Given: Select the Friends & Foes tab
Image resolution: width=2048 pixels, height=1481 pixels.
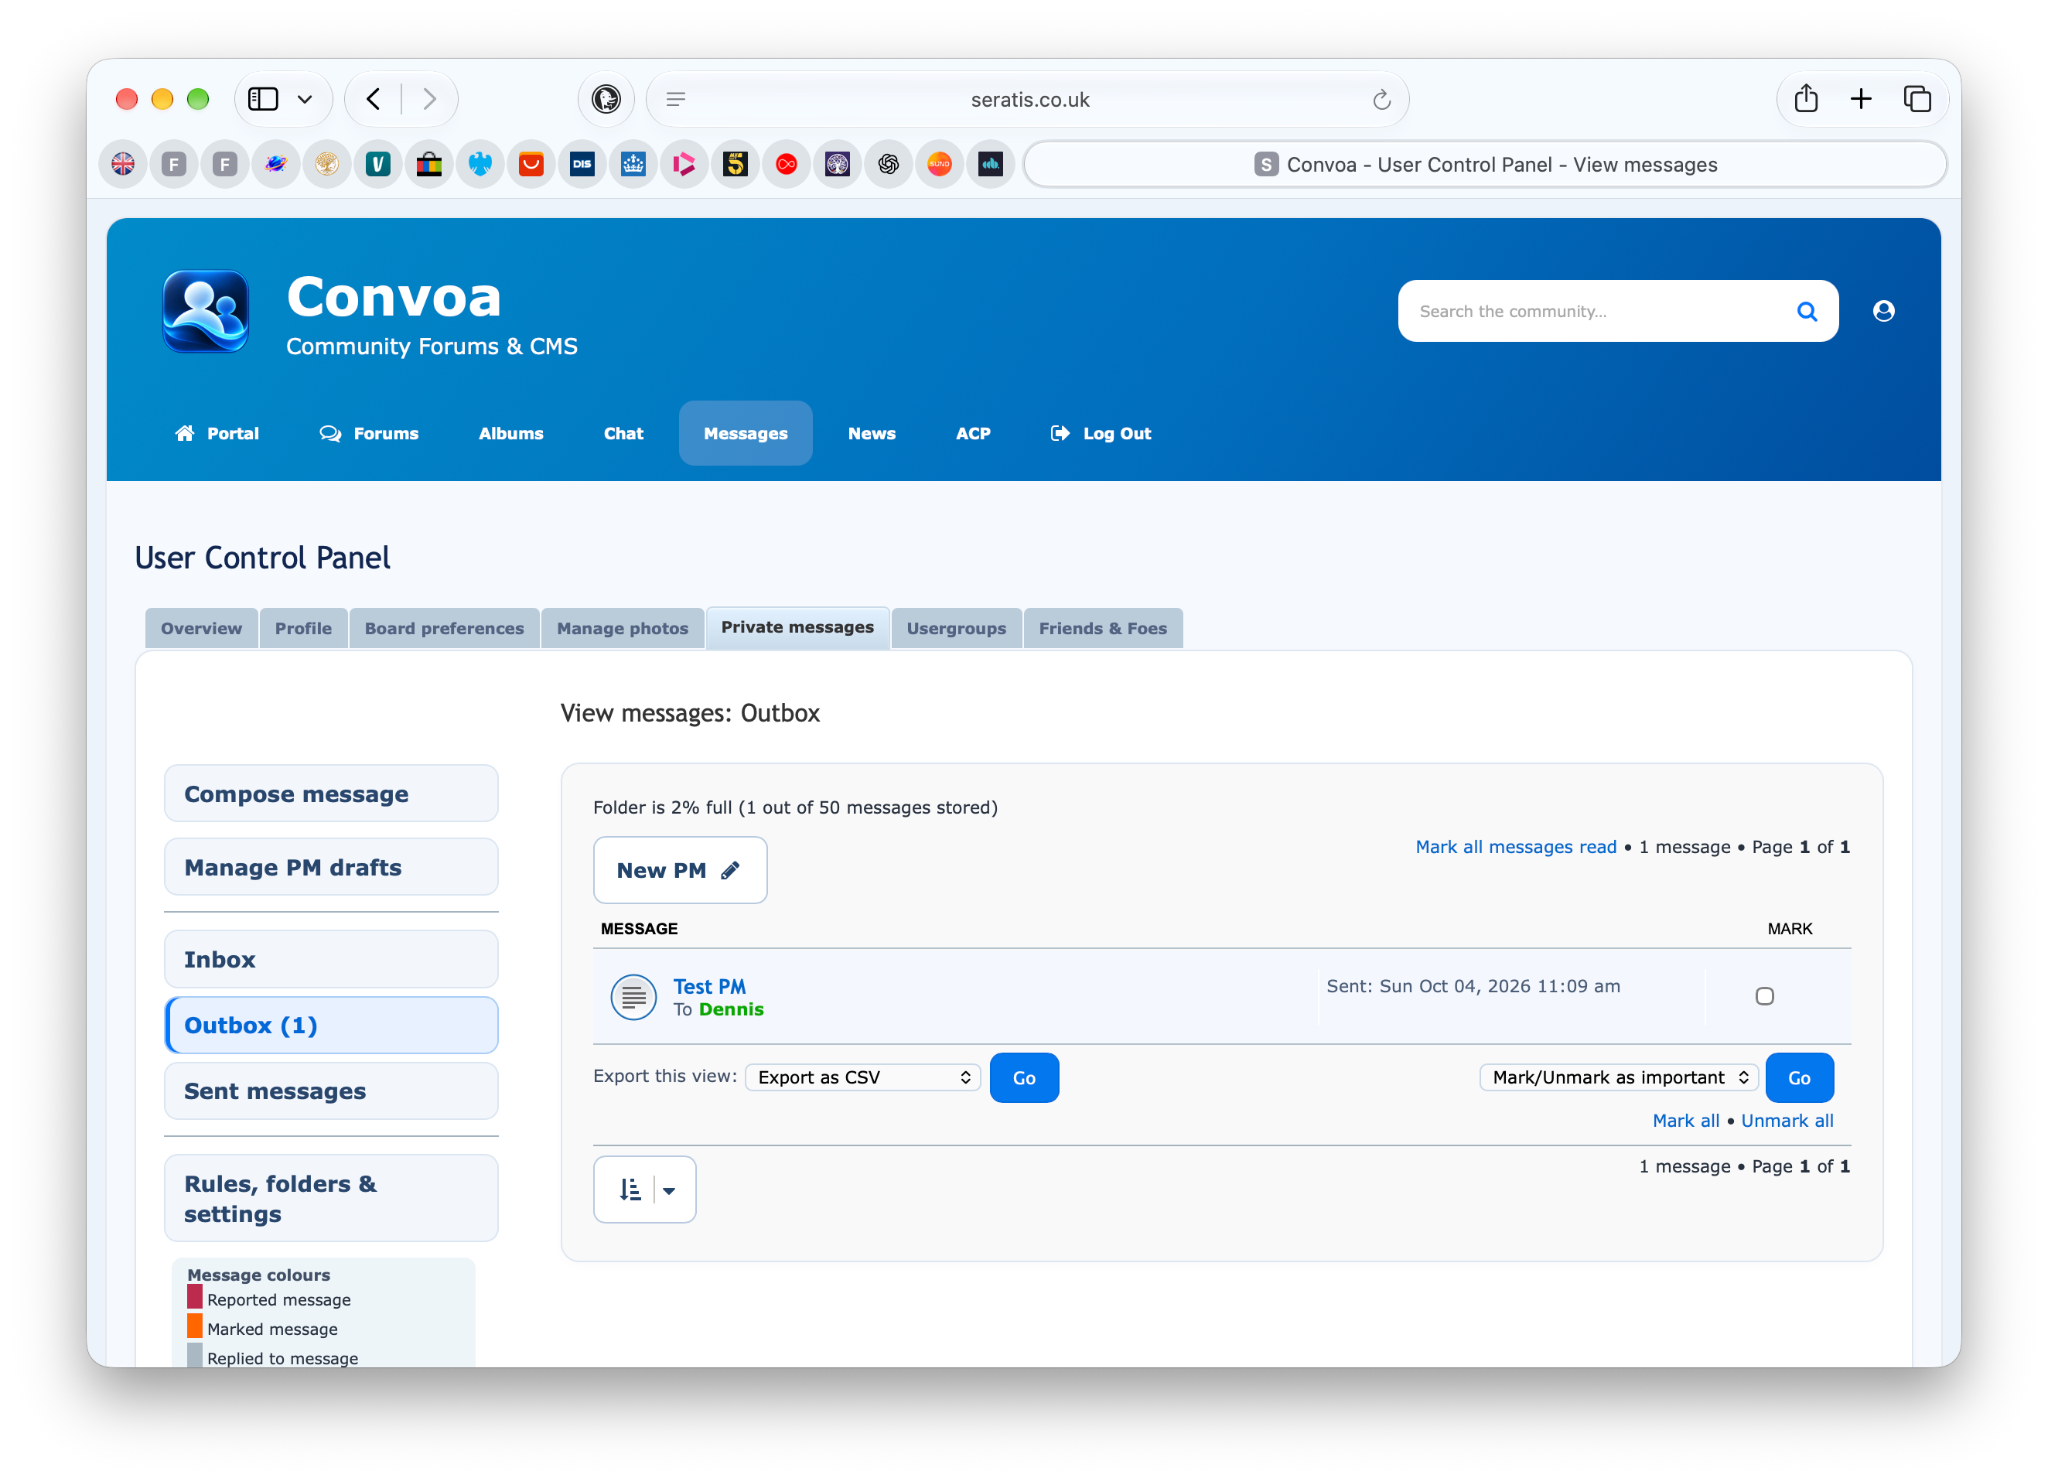Looking at the screenshot, I should click(1102, 628).
